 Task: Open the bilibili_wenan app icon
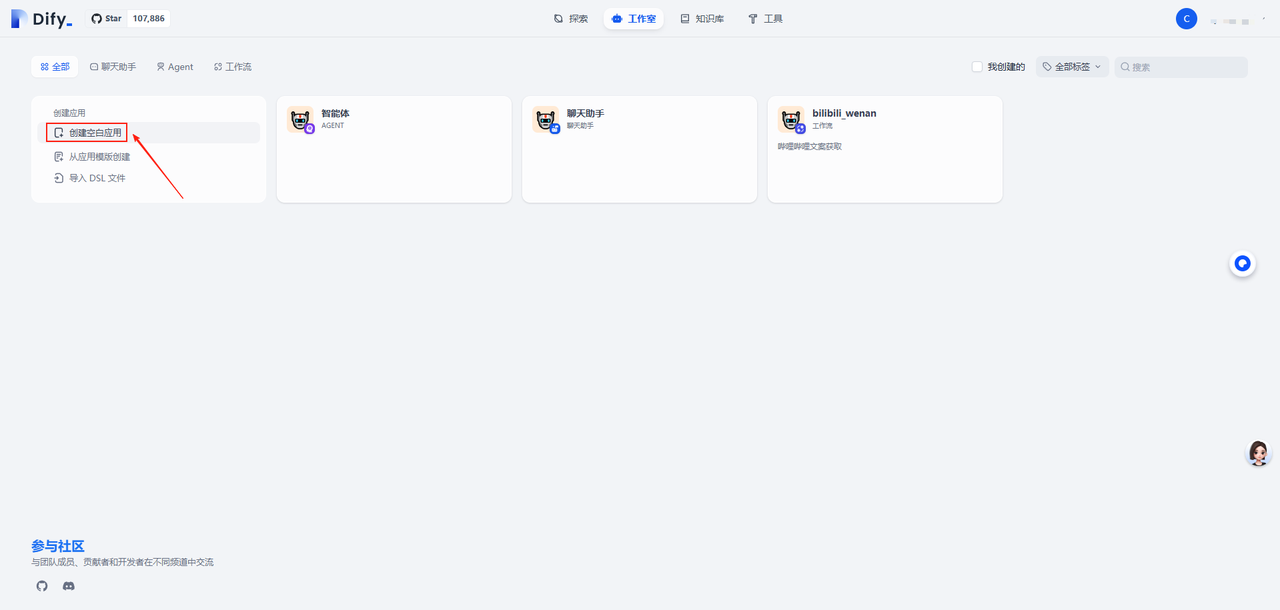(x=791, y=119)
